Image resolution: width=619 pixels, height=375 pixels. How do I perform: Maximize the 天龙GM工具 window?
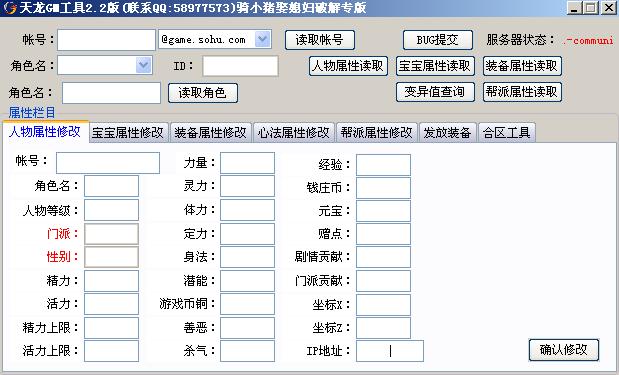click(x=591, y=8)
